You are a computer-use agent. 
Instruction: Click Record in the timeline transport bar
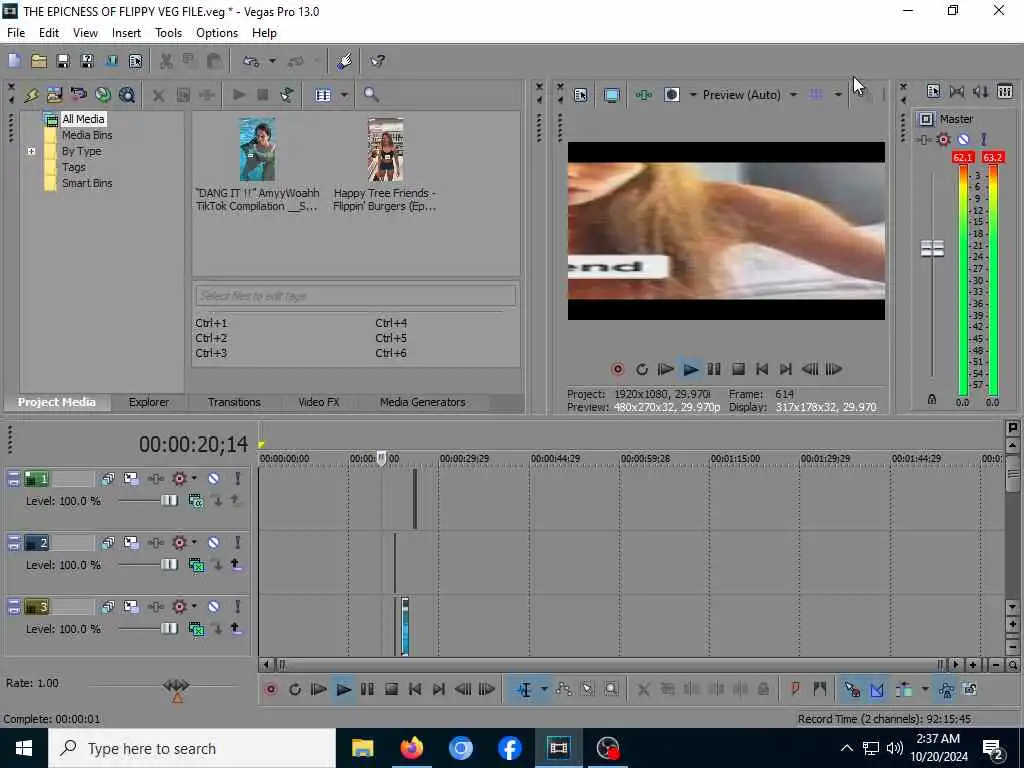point(271,689)
